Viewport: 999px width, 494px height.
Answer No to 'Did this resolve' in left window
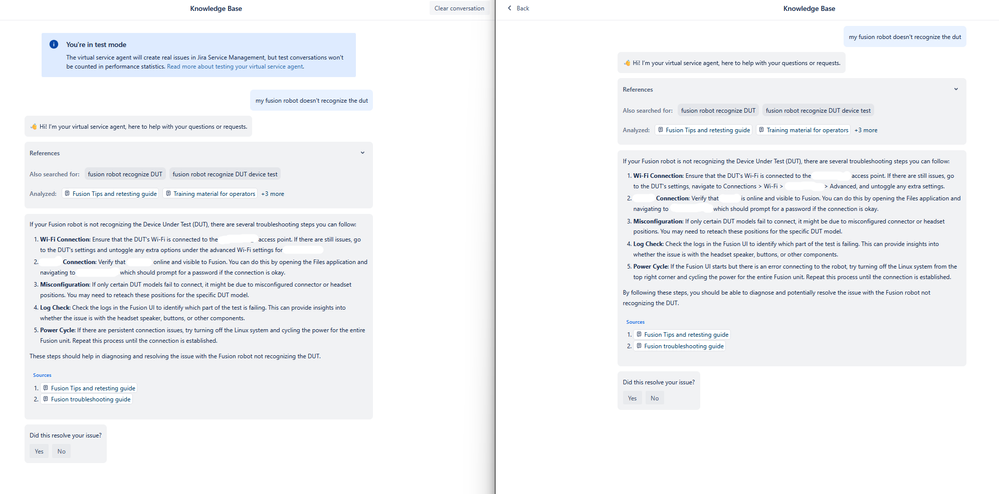(x=61, y=451)
